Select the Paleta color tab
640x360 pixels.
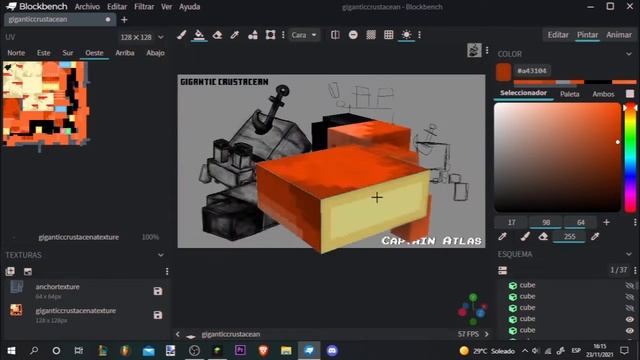coord(569,94)
